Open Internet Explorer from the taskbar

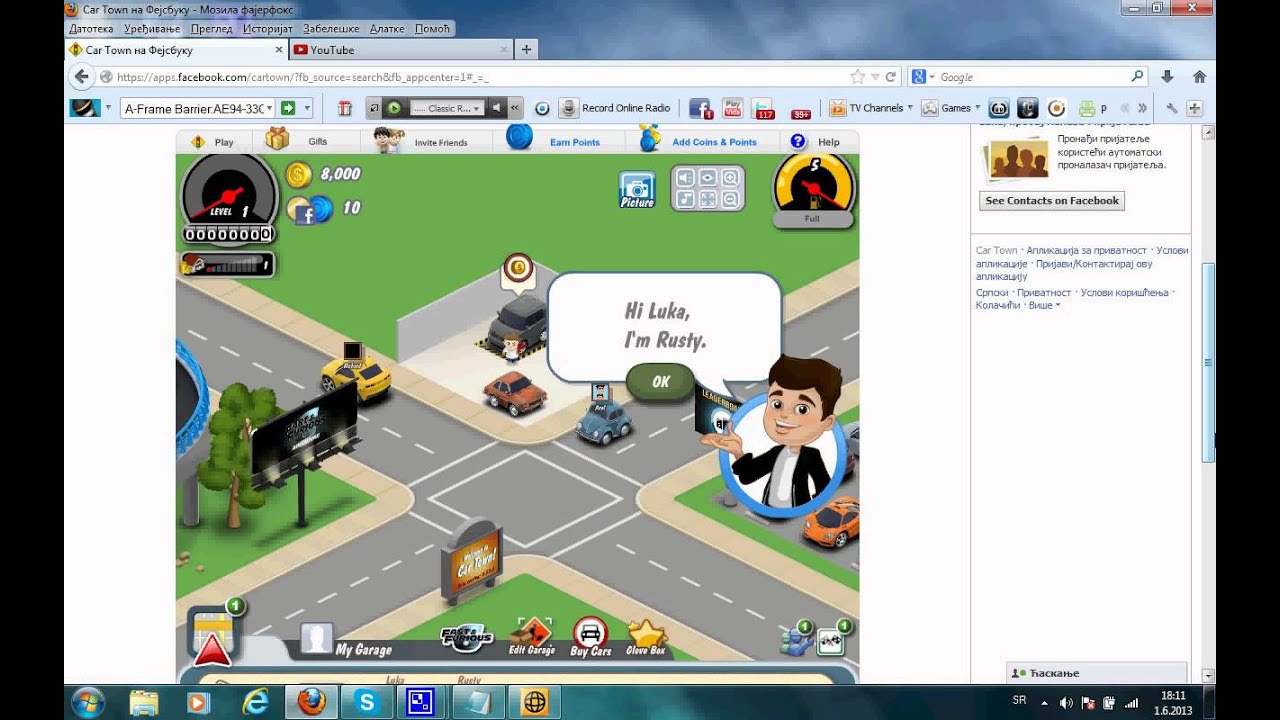click(256, 702)
